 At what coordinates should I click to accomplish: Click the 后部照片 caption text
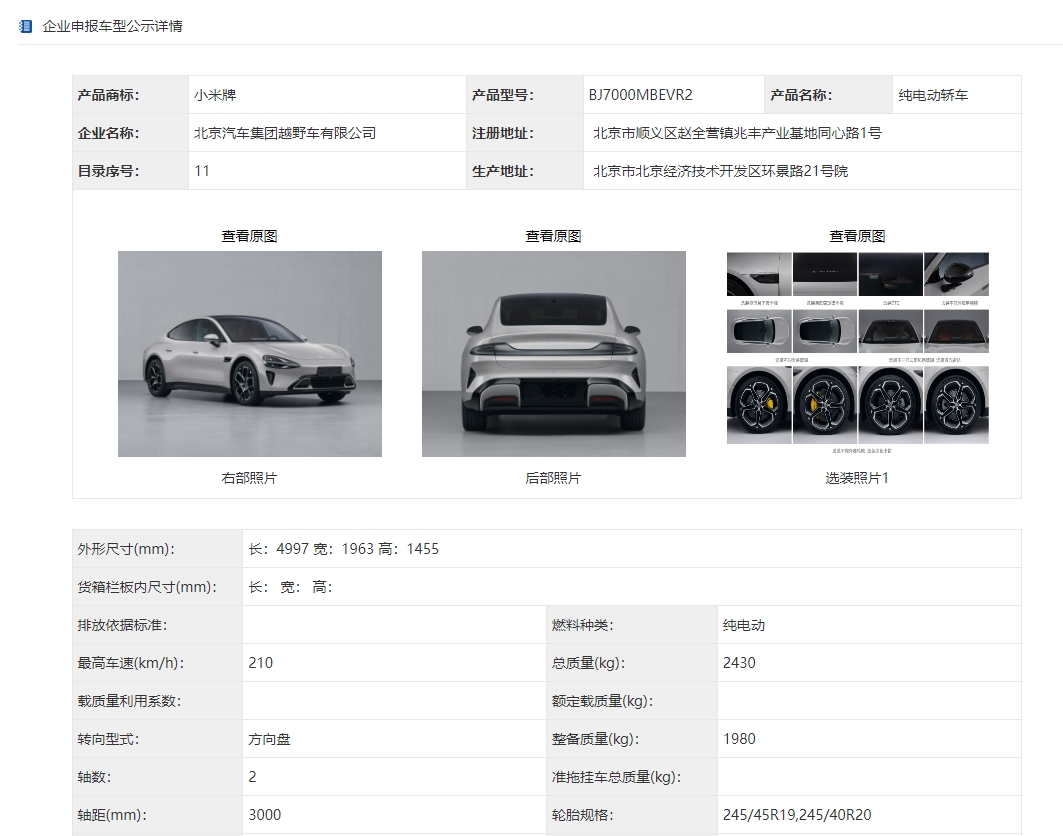pos(553,478)
